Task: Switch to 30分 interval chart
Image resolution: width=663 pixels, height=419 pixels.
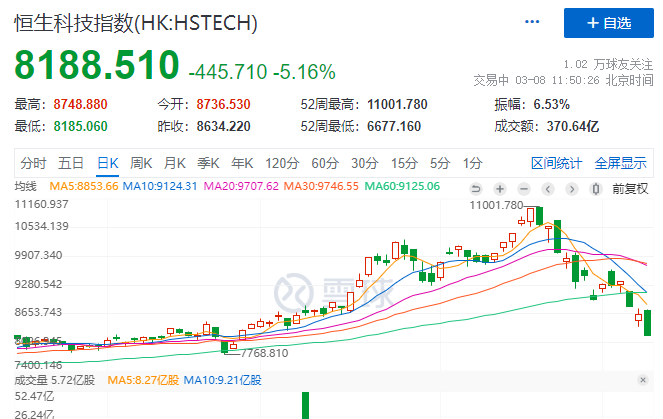Action: click(364, 163)
